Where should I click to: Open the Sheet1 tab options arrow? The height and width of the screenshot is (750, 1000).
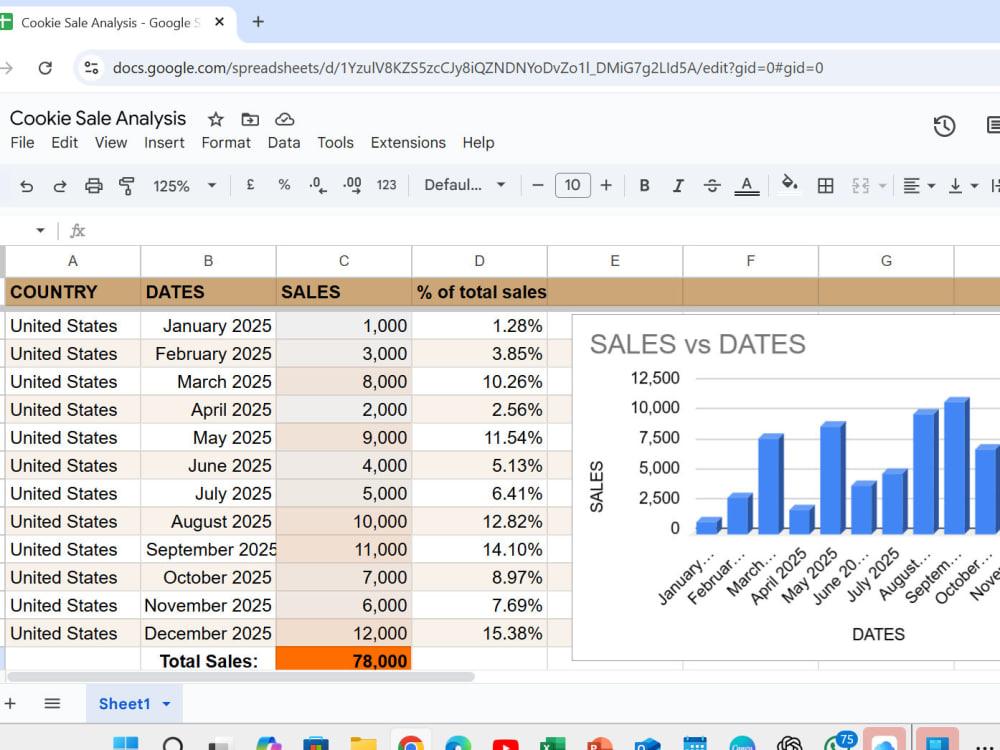pos(166,704)
